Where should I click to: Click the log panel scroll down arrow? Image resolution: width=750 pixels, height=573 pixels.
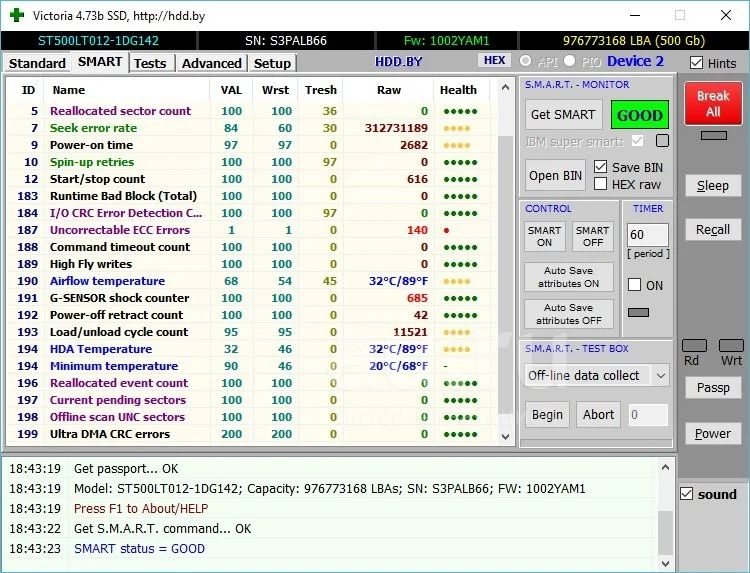(x=665, y=563)
